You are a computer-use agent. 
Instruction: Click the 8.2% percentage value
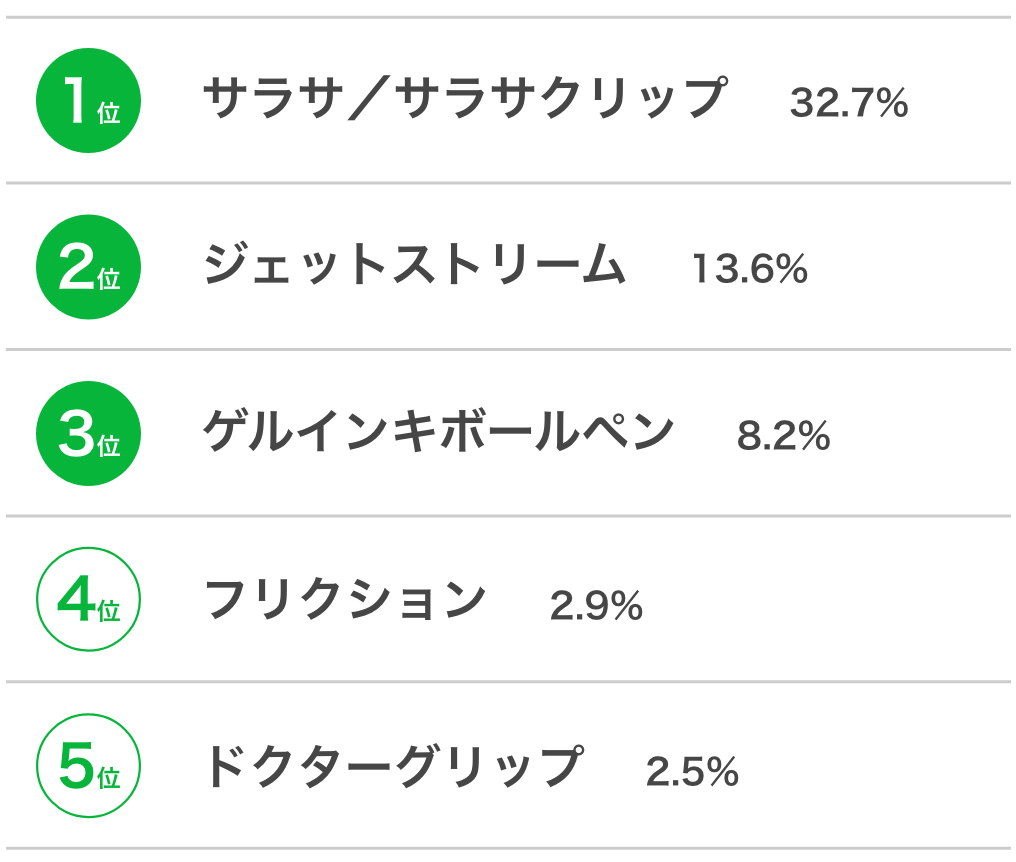(783, 435)
